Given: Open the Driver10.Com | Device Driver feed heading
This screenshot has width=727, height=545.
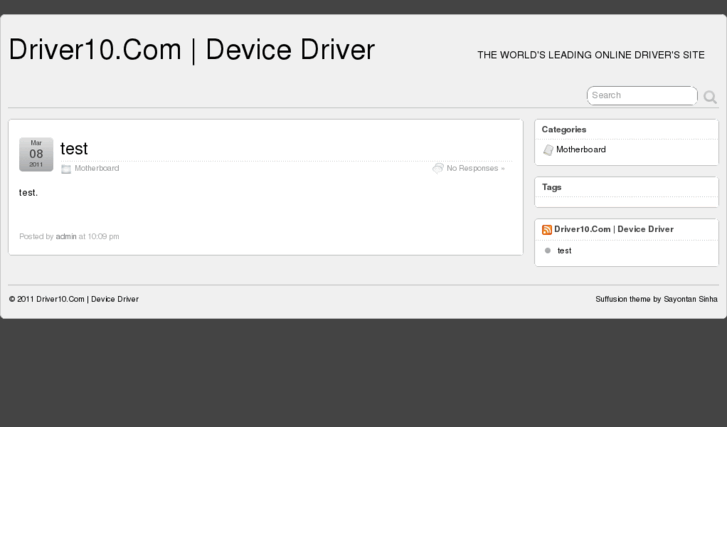Looking at the screenshot, I should tap(614, 229).
